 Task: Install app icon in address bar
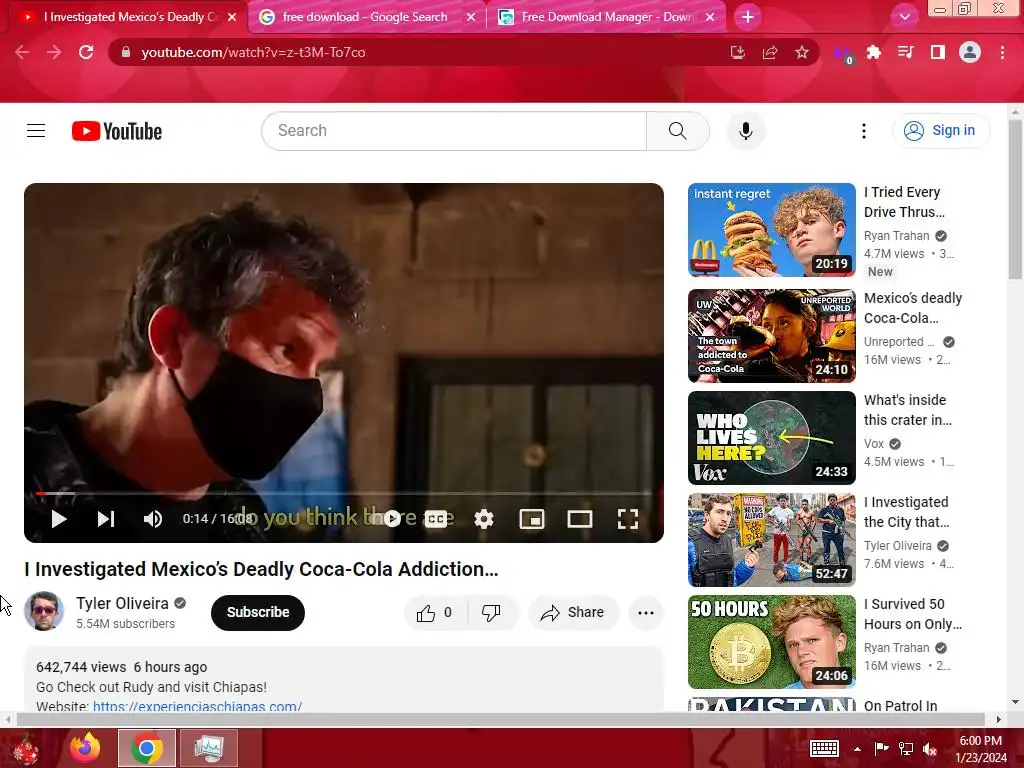(738, 52)
